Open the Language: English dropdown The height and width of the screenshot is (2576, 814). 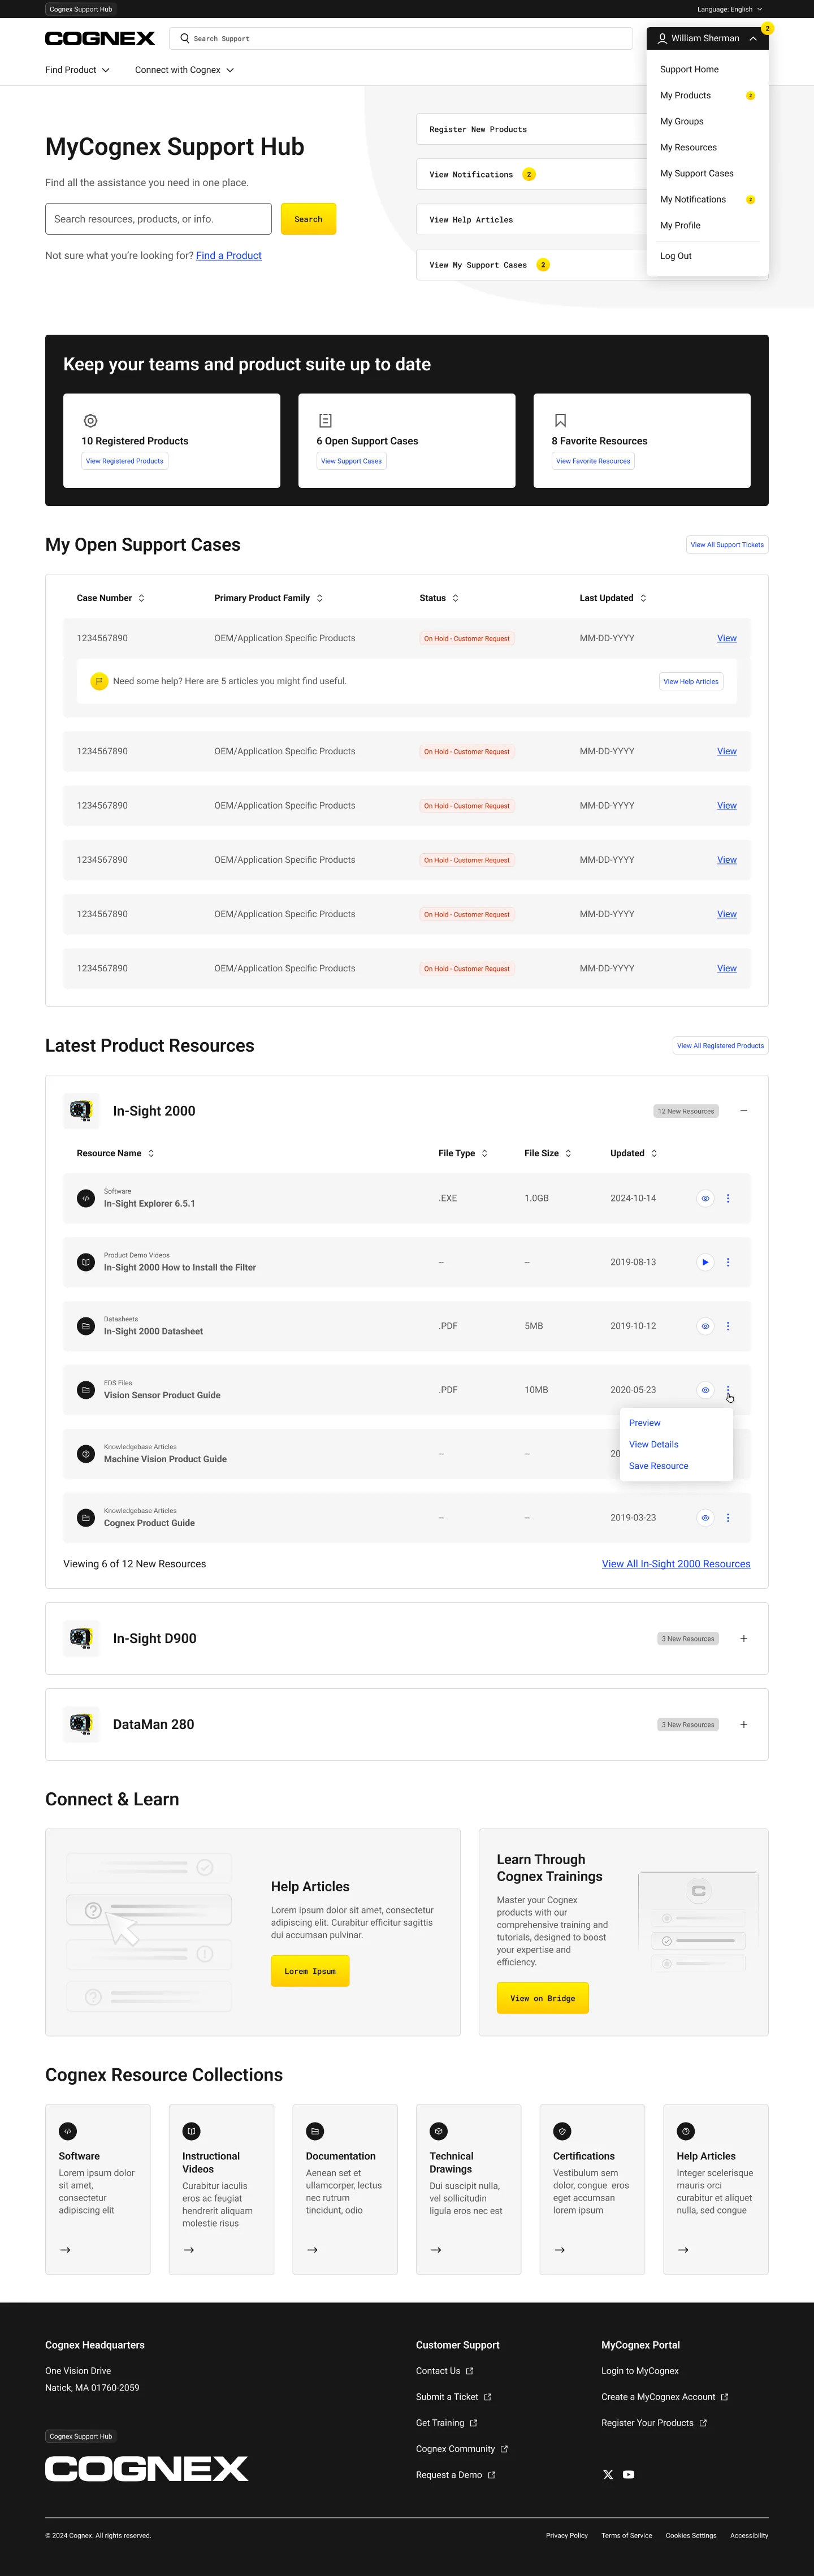(x=730, y=9)
